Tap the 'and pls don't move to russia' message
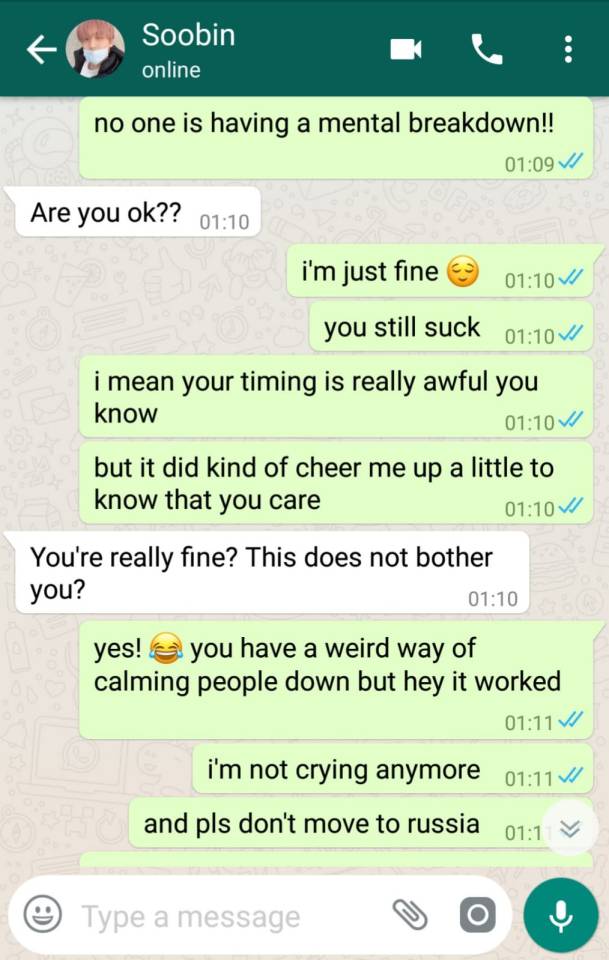Viewport: 609px width, 960px height. pos(361,823)
